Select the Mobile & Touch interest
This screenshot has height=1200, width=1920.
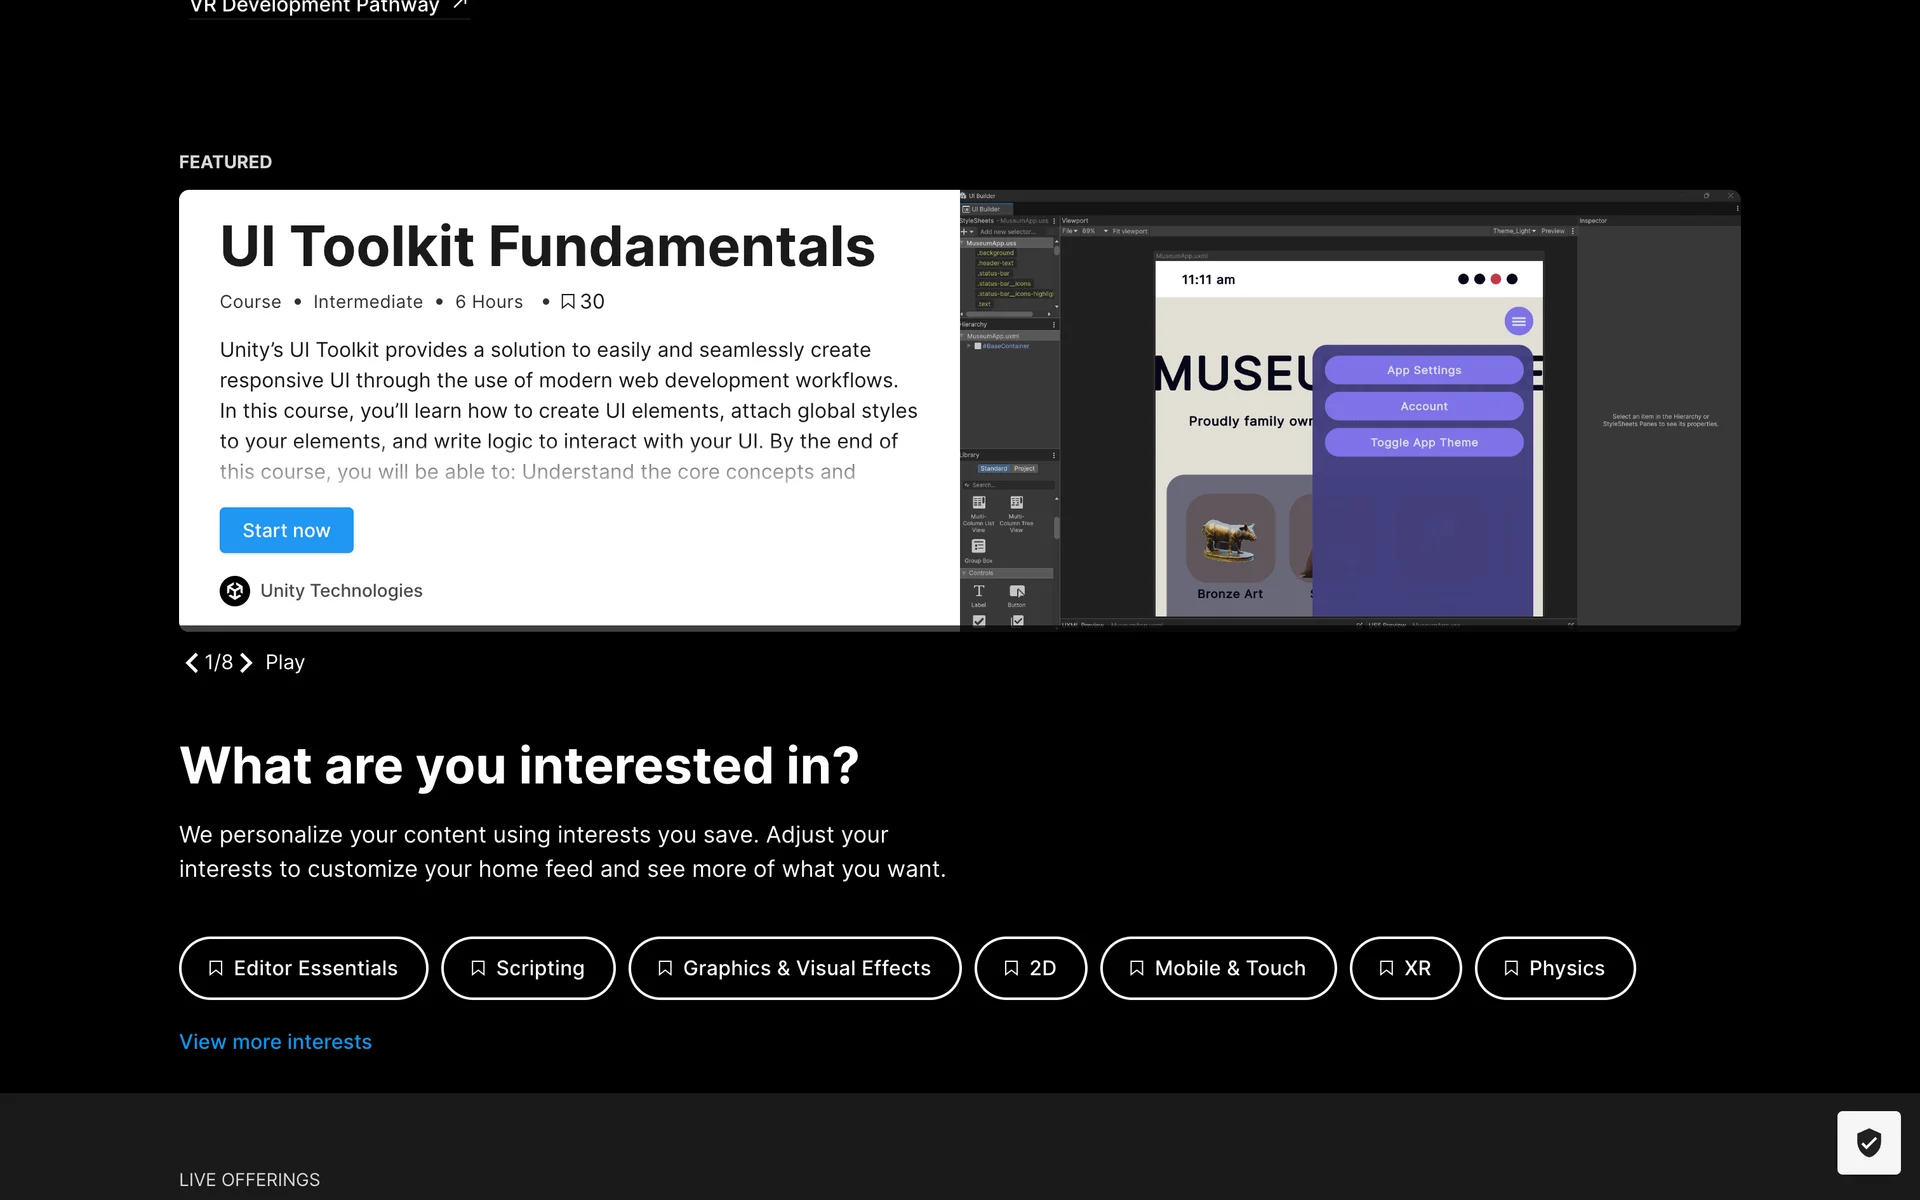pyautogui.click(x=1218, y=968)
